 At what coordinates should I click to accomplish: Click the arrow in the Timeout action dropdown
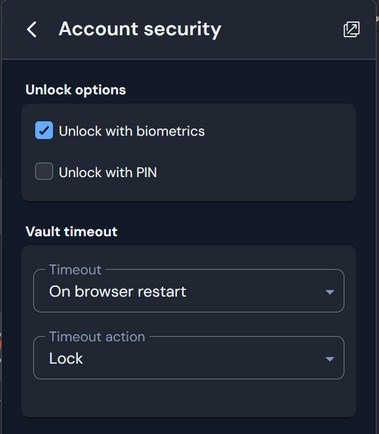pos(330,359)
